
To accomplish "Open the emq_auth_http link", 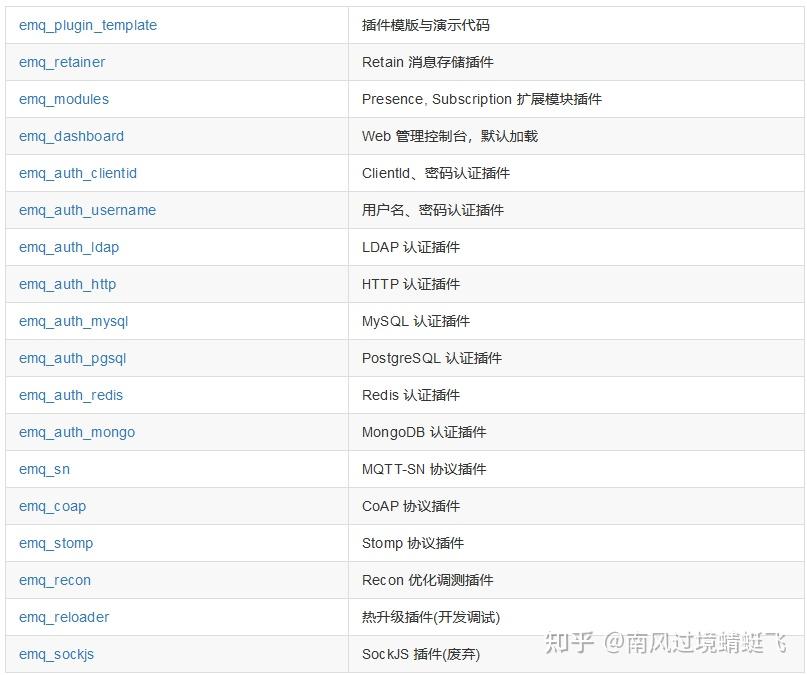I will [x=67, y=285].
